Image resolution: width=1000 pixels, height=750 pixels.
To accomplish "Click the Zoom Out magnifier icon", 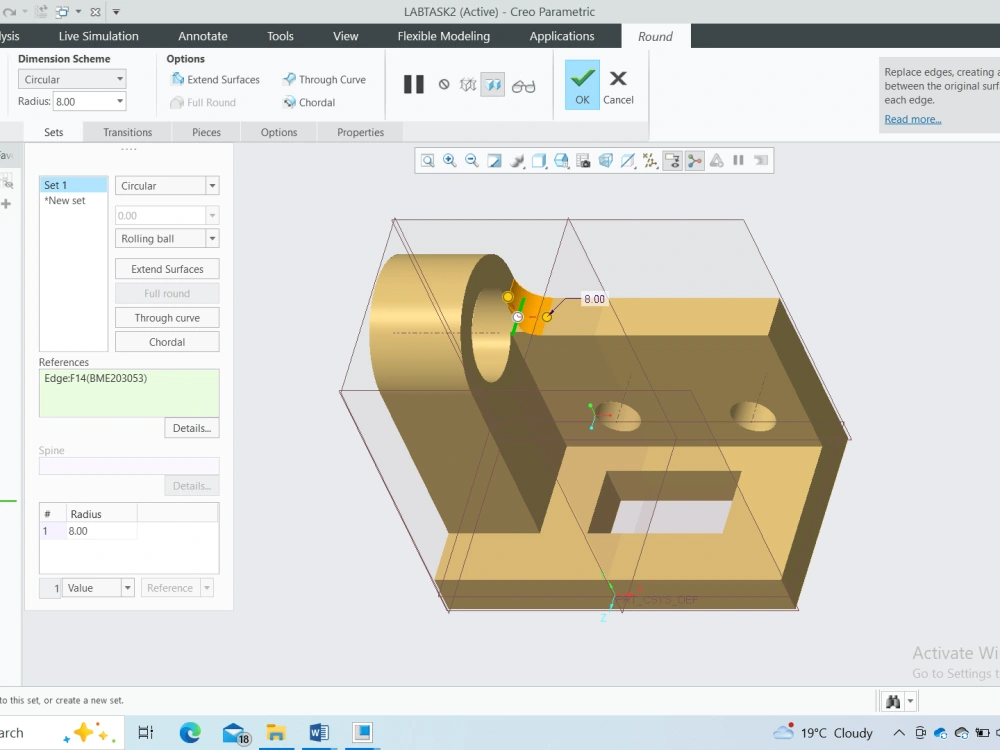I will pos(472,160).
